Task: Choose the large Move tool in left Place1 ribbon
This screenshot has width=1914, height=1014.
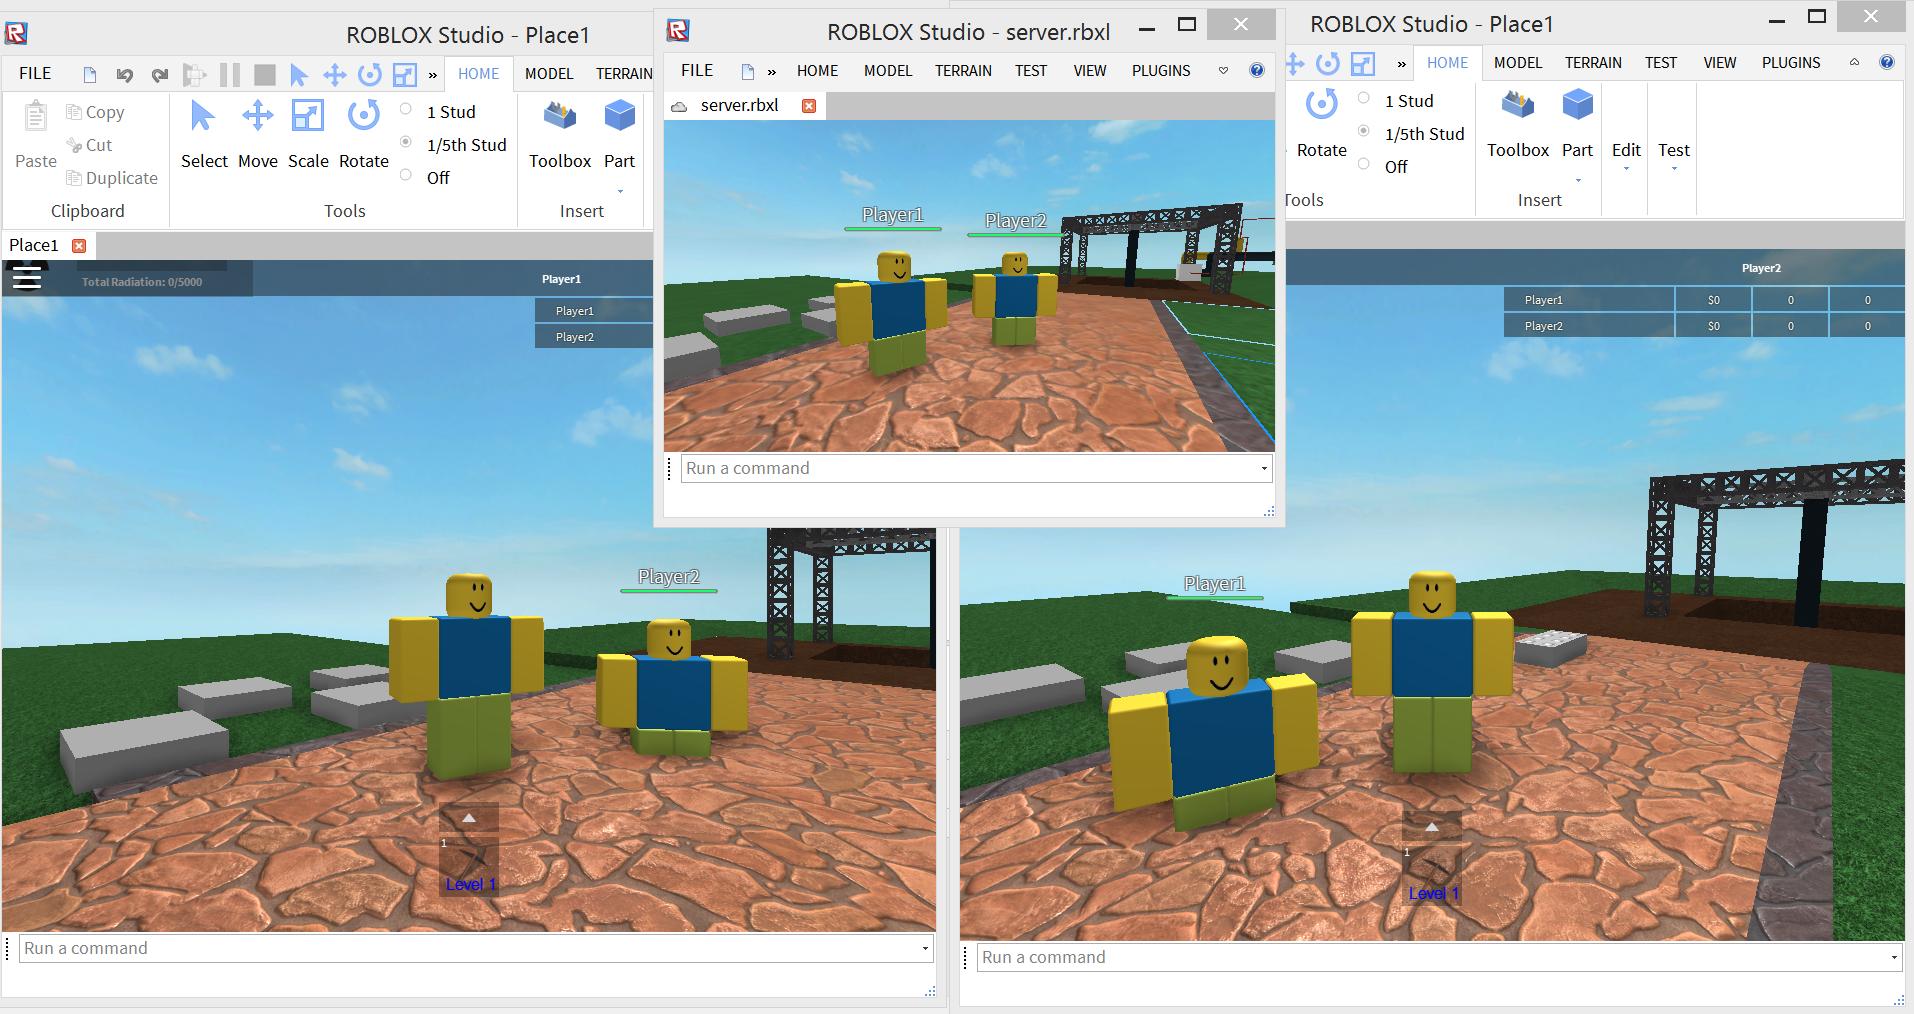Action: point(258,135)
